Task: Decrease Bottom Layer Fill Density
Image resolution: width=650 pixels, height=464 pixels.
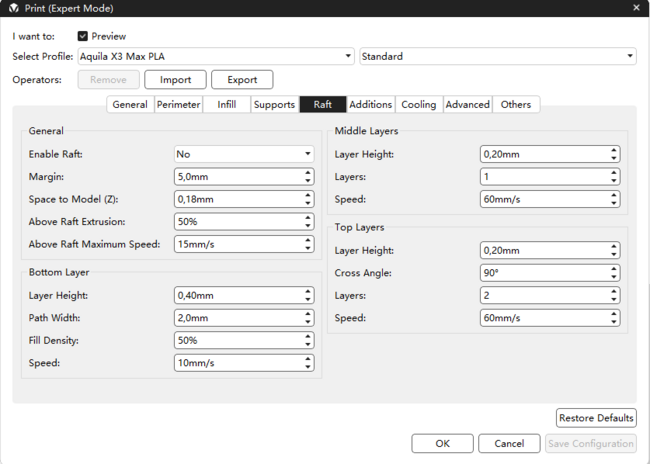Action: pos(307,344)
